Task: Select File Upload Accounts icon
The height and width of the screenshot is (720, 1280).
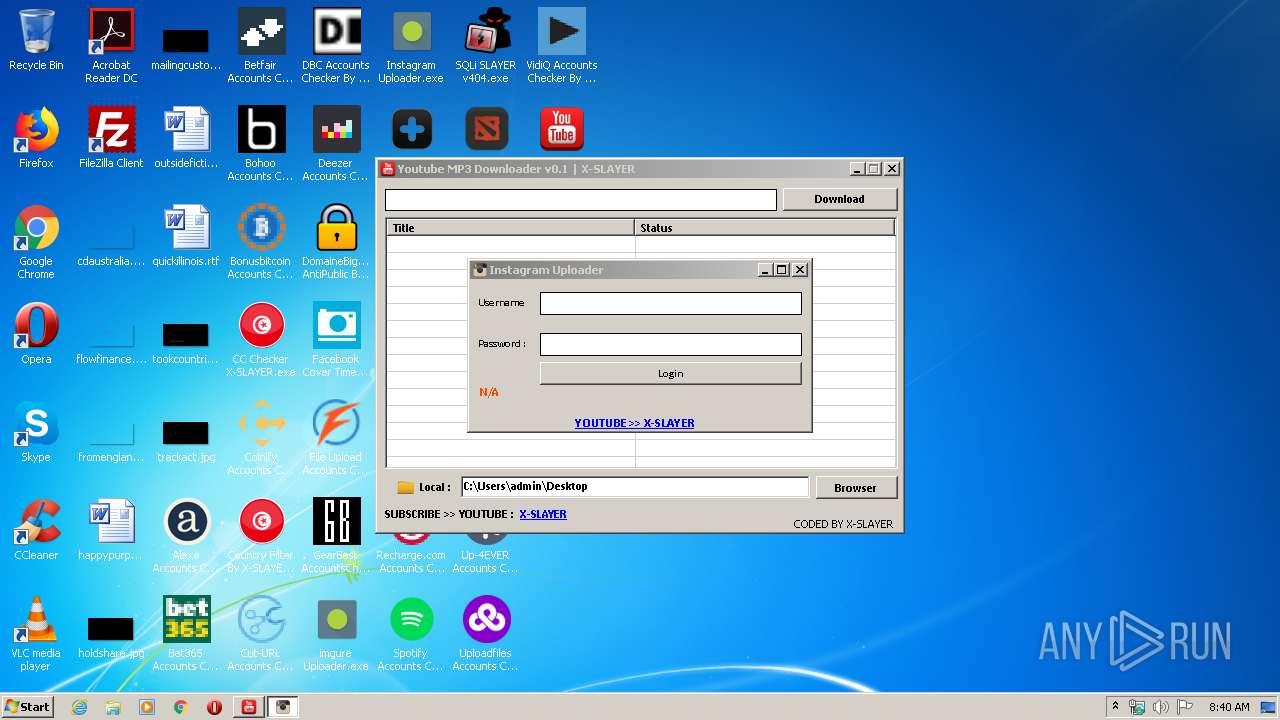Action: (x=336, y=438)
